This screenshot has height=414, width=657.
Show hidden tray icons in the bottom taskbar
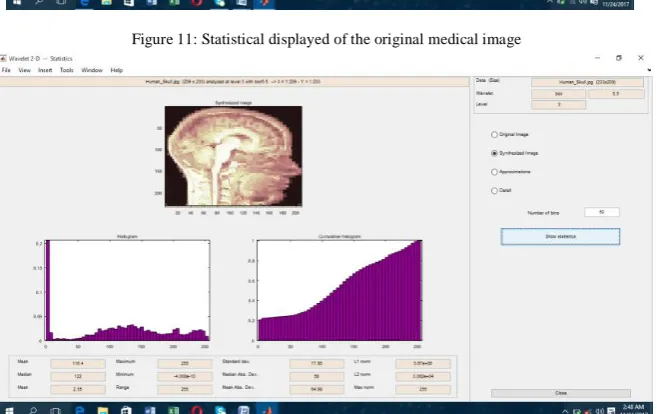[565, 411]
